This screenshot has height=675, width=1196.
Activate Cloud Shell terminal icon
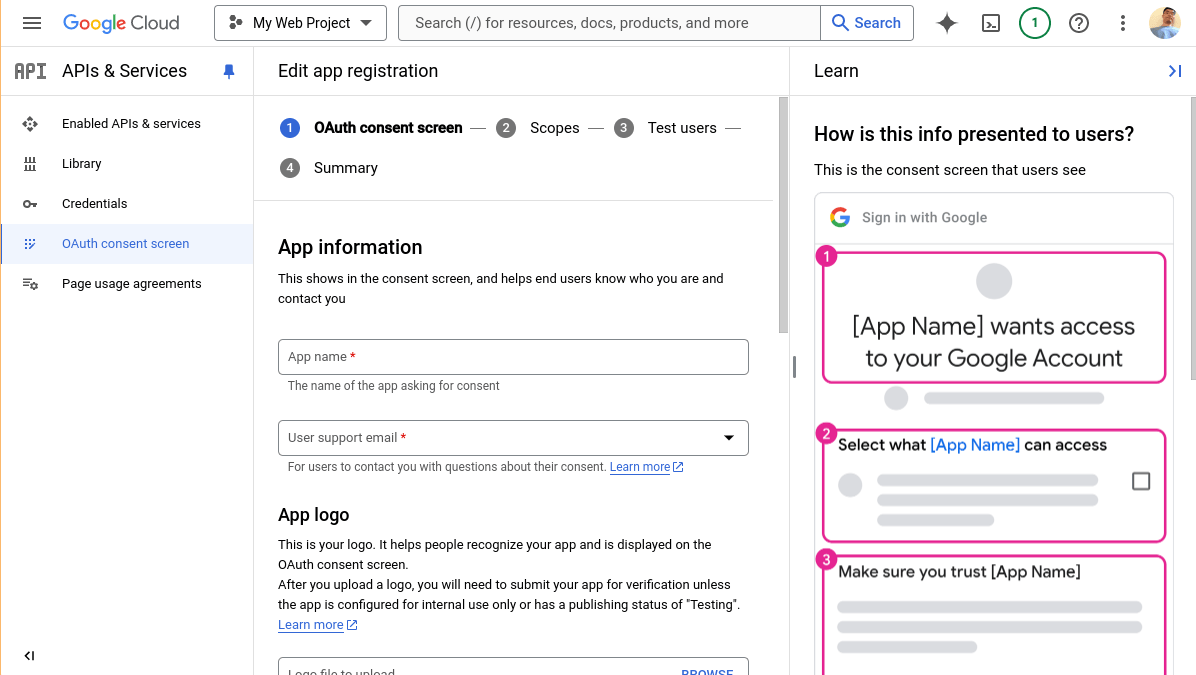tap(991, 23)
